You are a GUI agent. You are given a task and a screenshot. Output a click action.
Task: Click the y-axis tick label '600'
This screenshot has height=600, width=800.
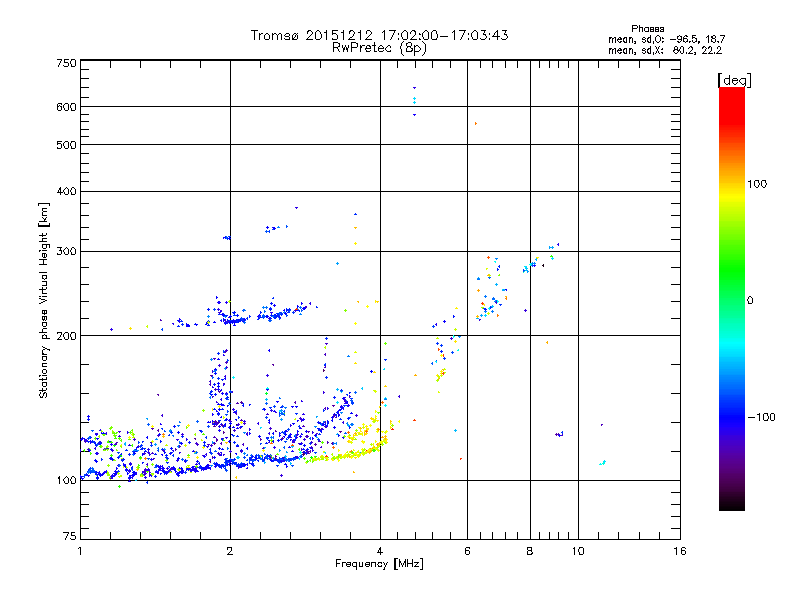(66, 107)
